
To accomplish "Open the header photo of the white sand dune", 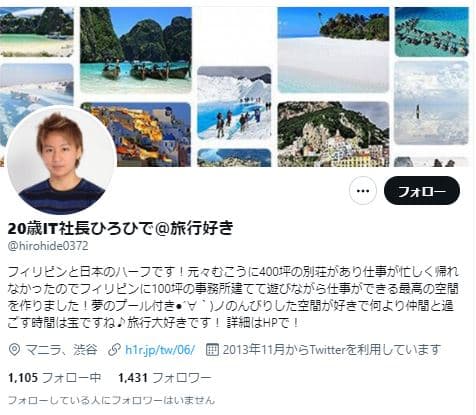I will point(333,50).
